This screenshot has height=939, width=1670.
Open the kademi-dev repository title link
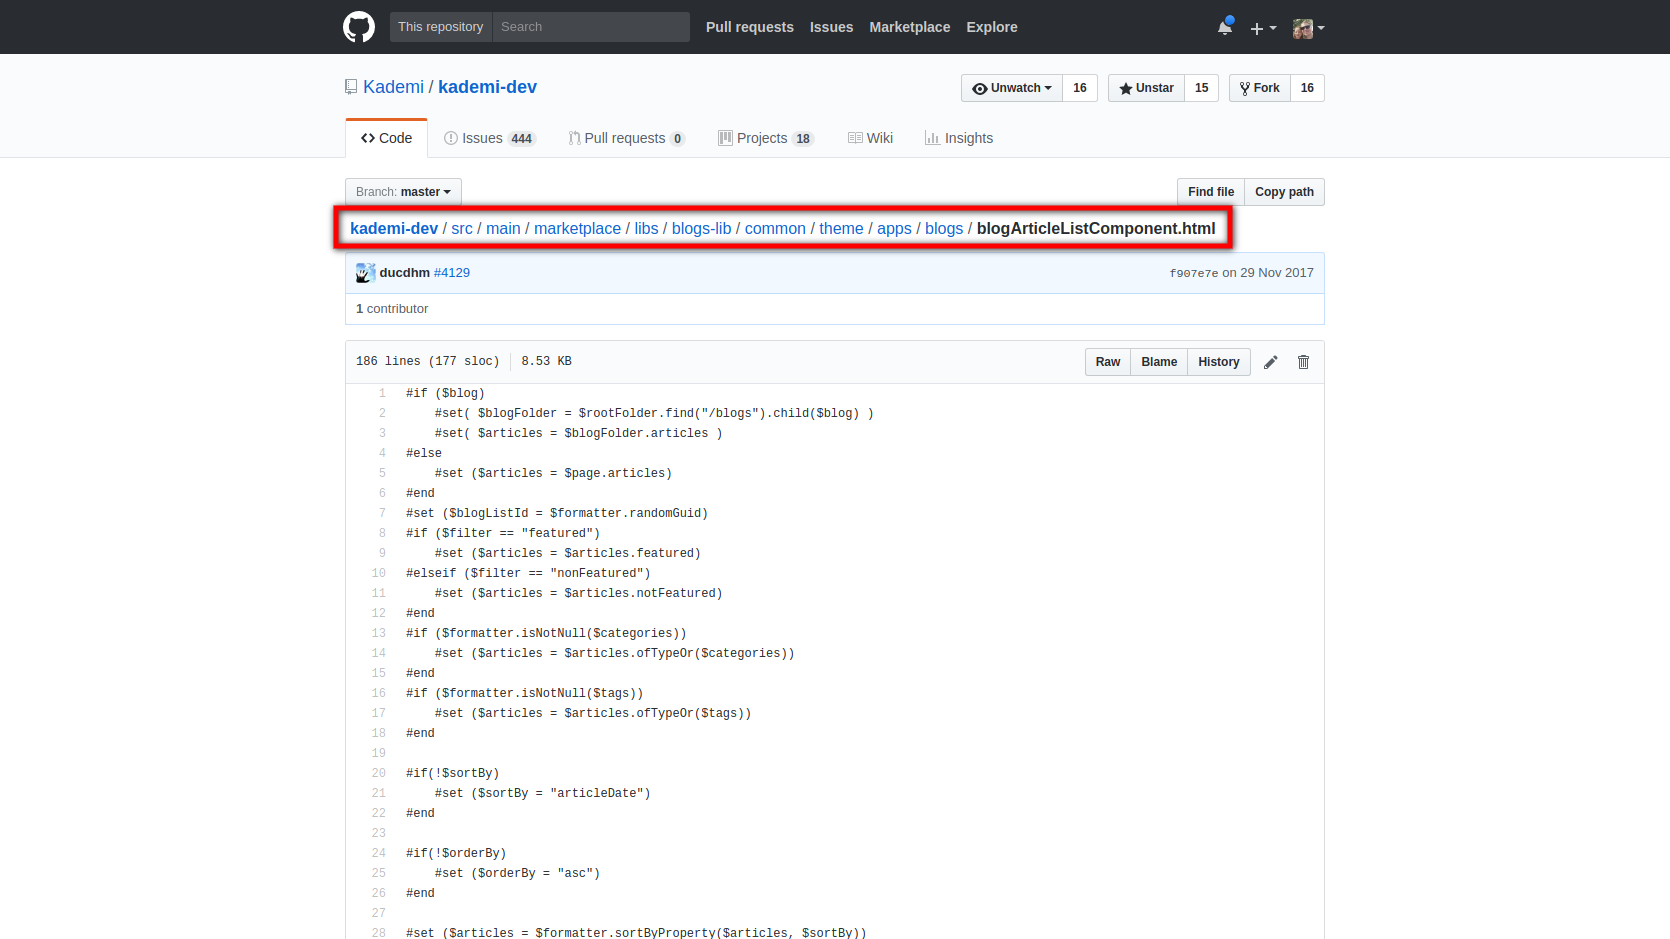(x=487, y=87)
